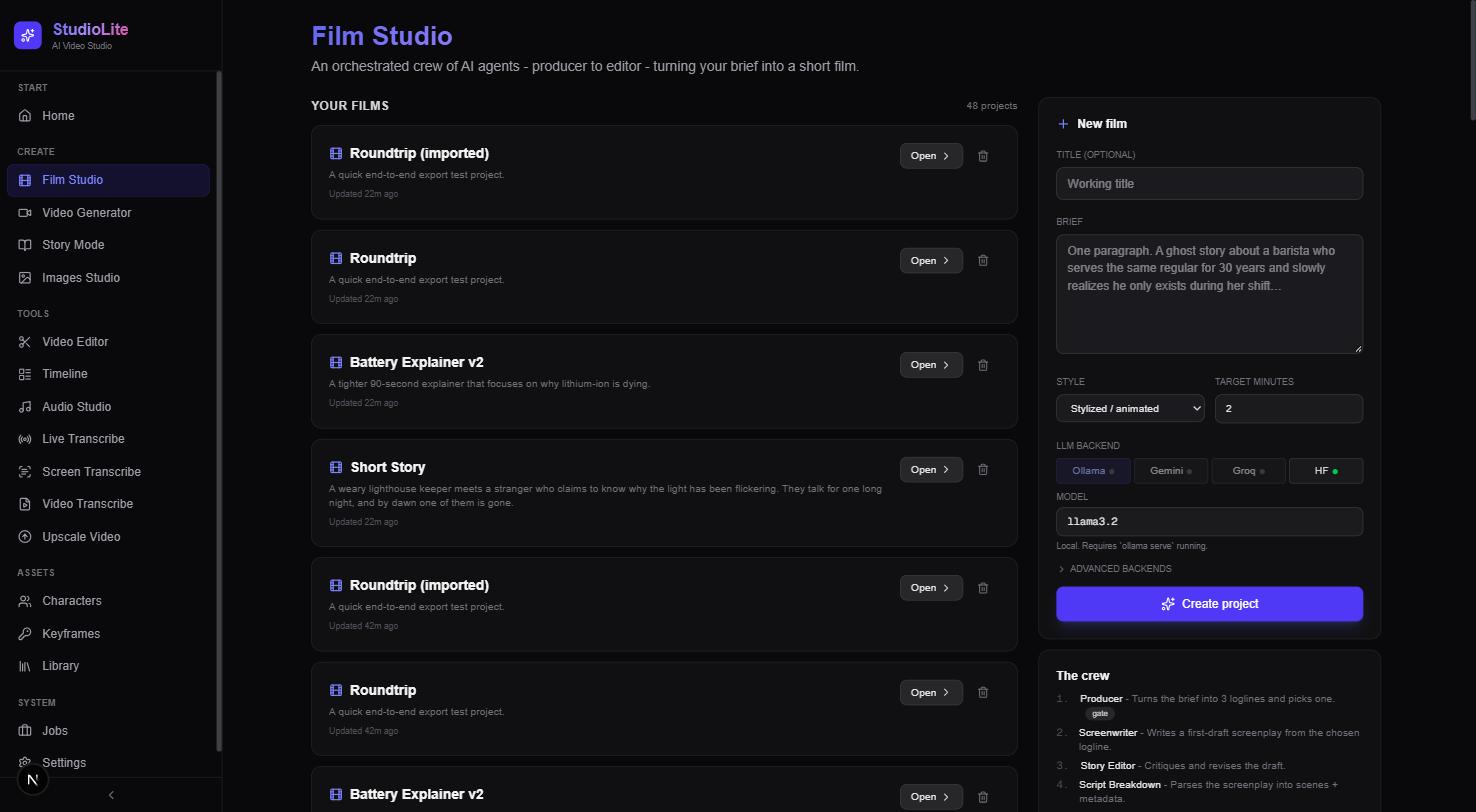Image resolution: width=1476 pixels, height=812 pixels.
Task: Open Jobs system page
Action: click(108, 731)
